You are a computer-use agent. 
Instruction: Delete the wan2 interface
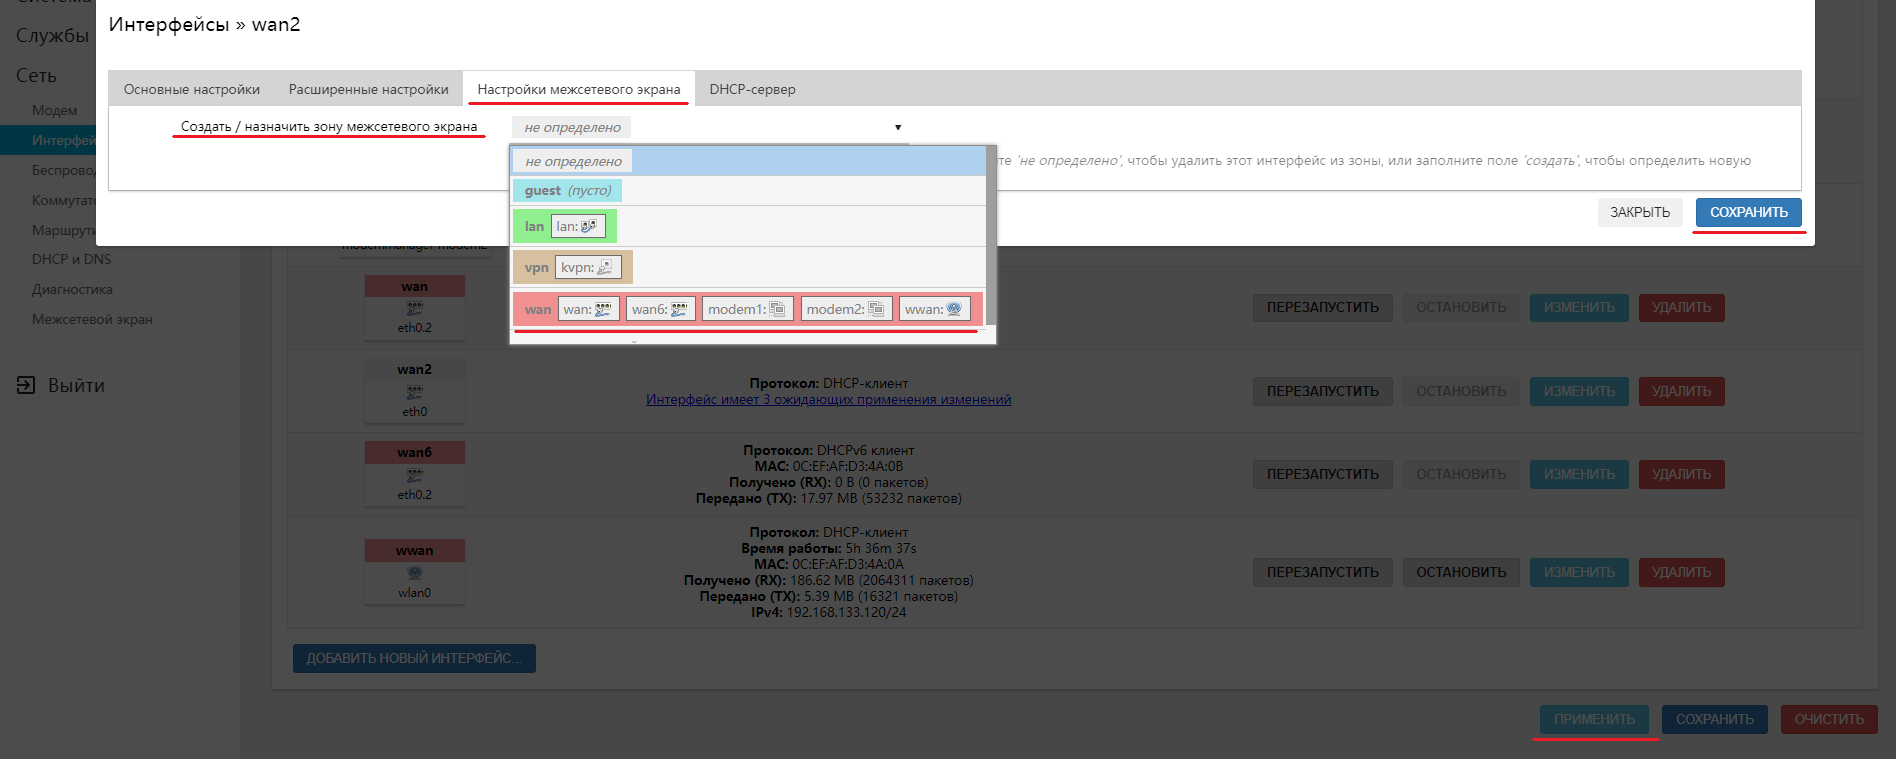tap(1682, 392)
